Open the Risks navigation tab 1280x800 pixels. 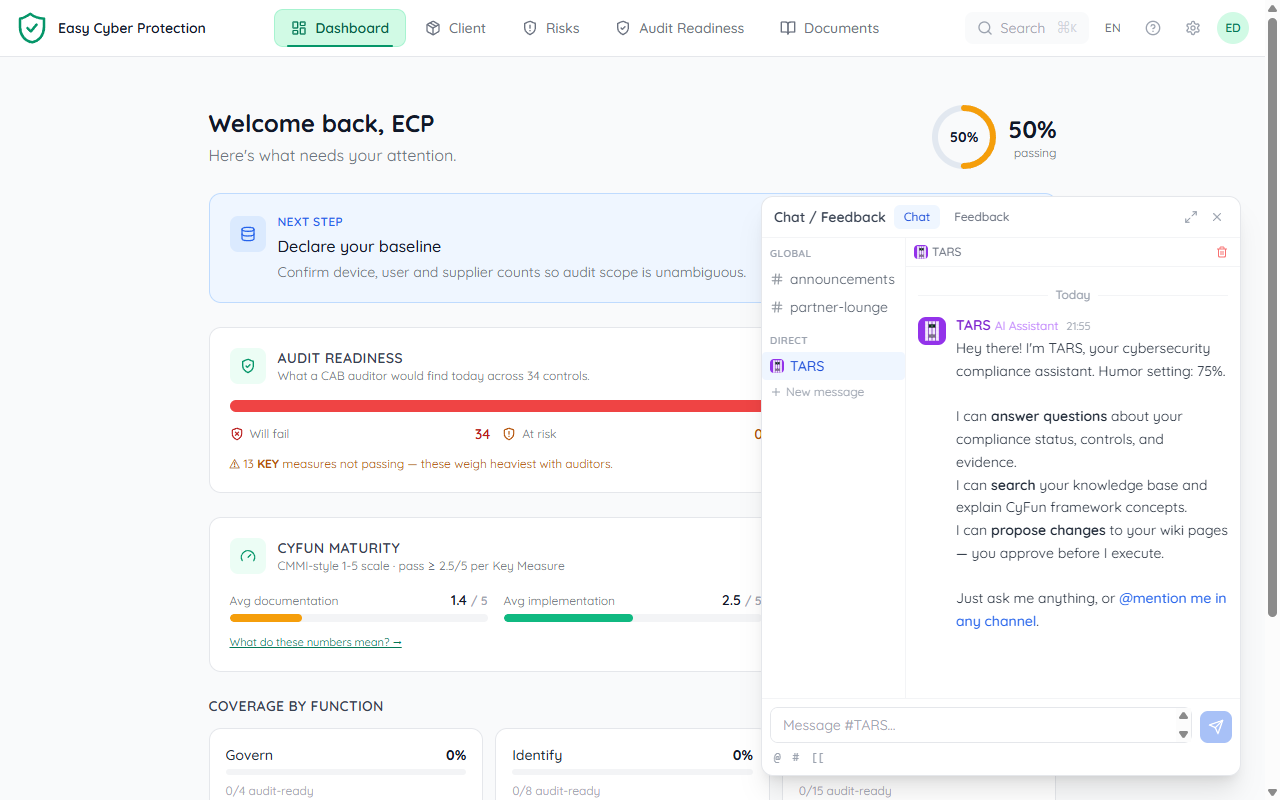click(x=551, y=28)
